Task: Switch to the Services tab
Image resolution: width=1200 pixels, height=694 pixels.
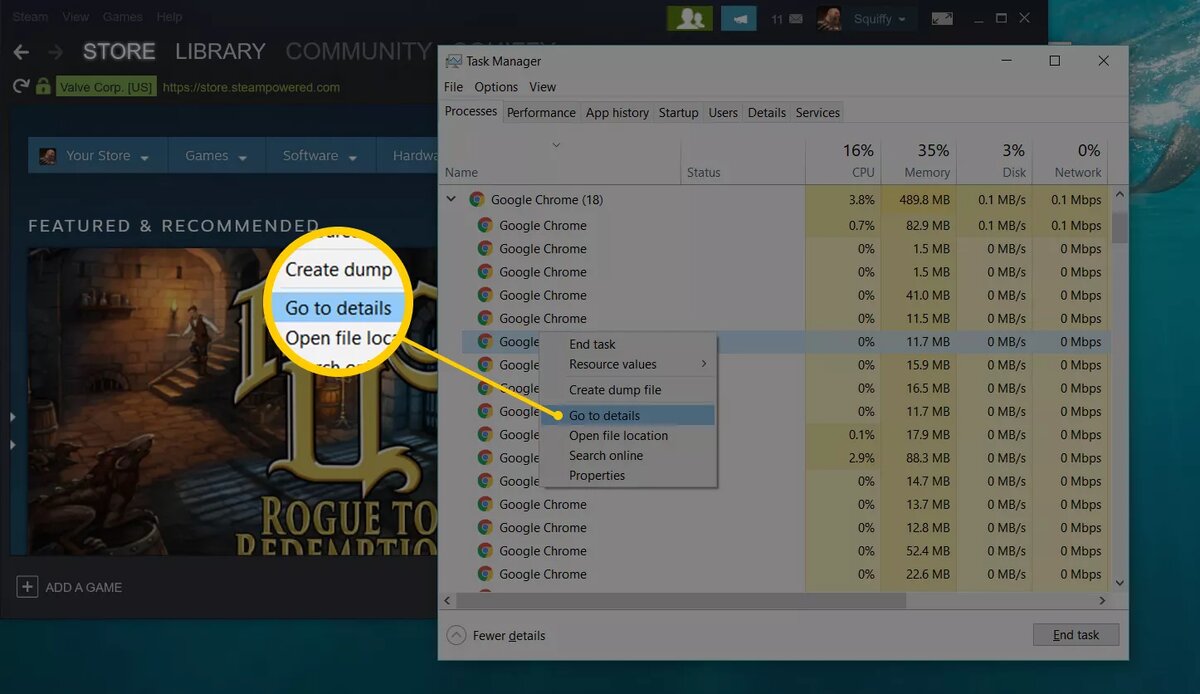Action: click(x=818, y=113)
